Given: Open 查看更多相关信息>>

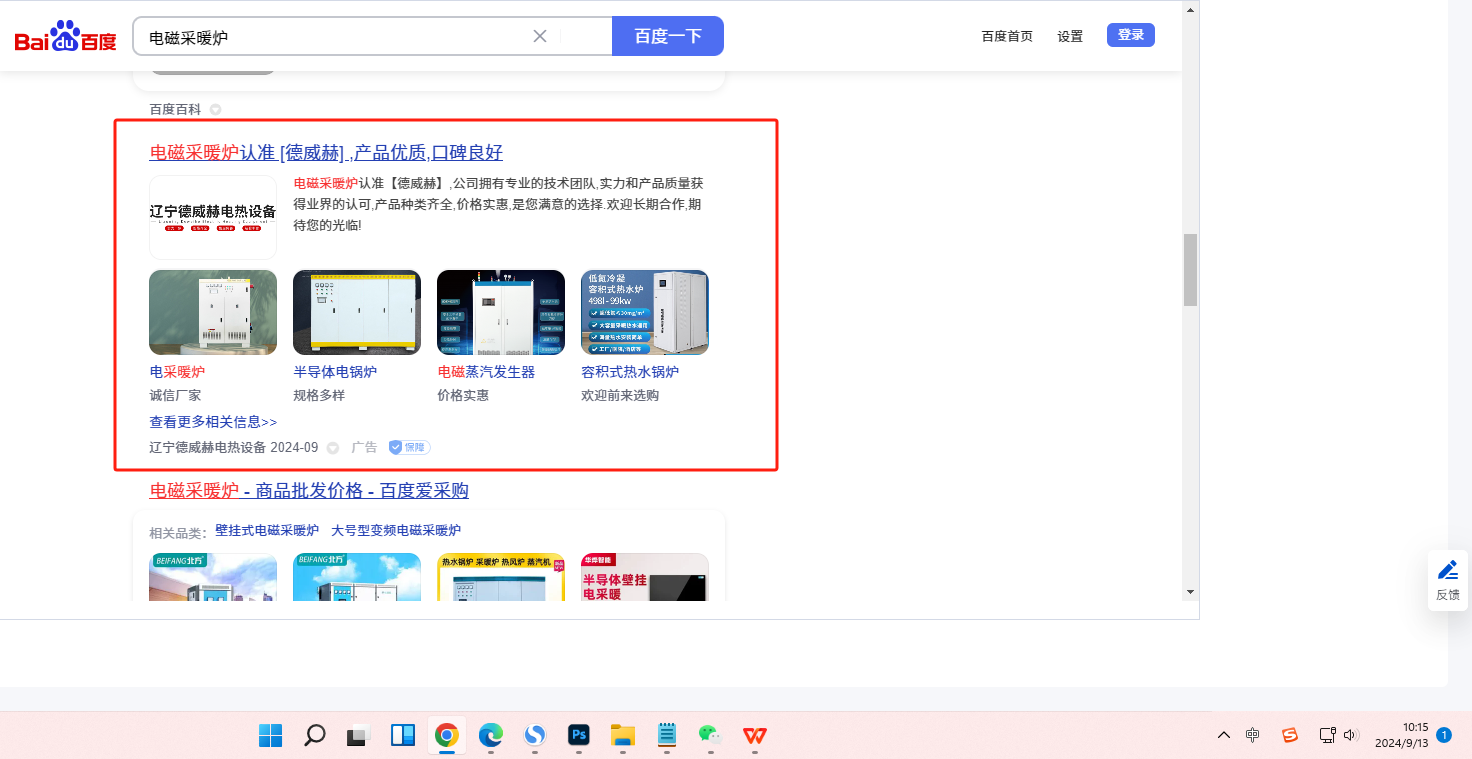Looking at the screenshot, I should tap(213, 422).
